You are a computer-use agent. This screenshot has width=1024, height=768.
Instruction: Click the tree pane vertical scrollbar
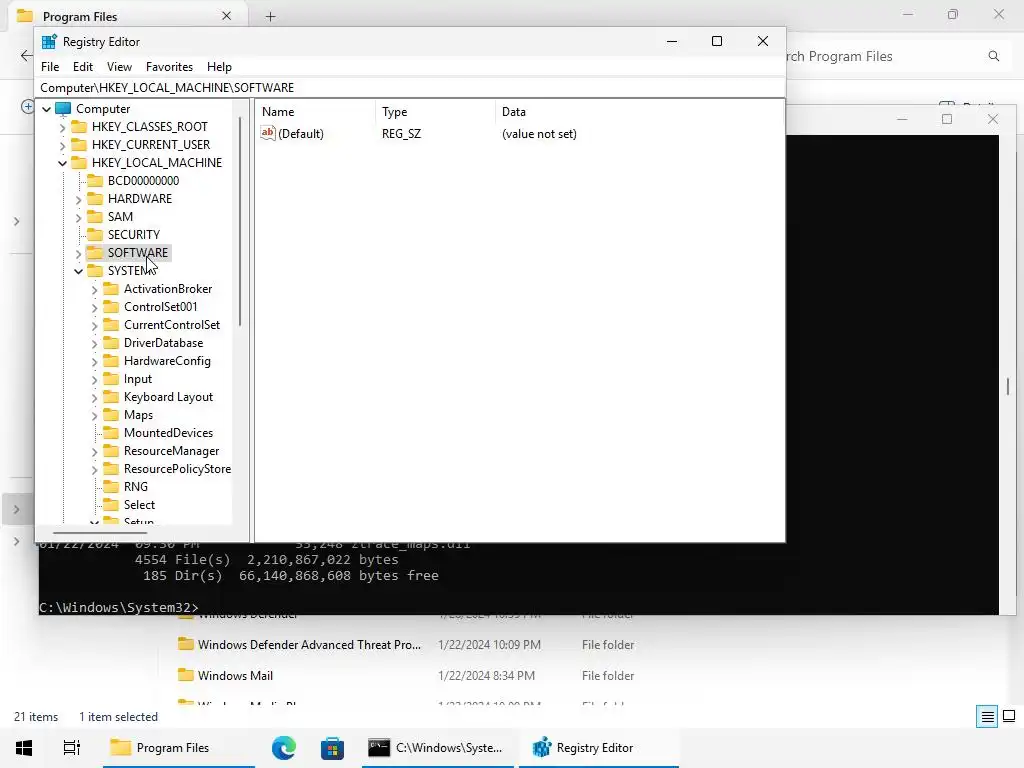pyautogui.click(x=240, y=222)
